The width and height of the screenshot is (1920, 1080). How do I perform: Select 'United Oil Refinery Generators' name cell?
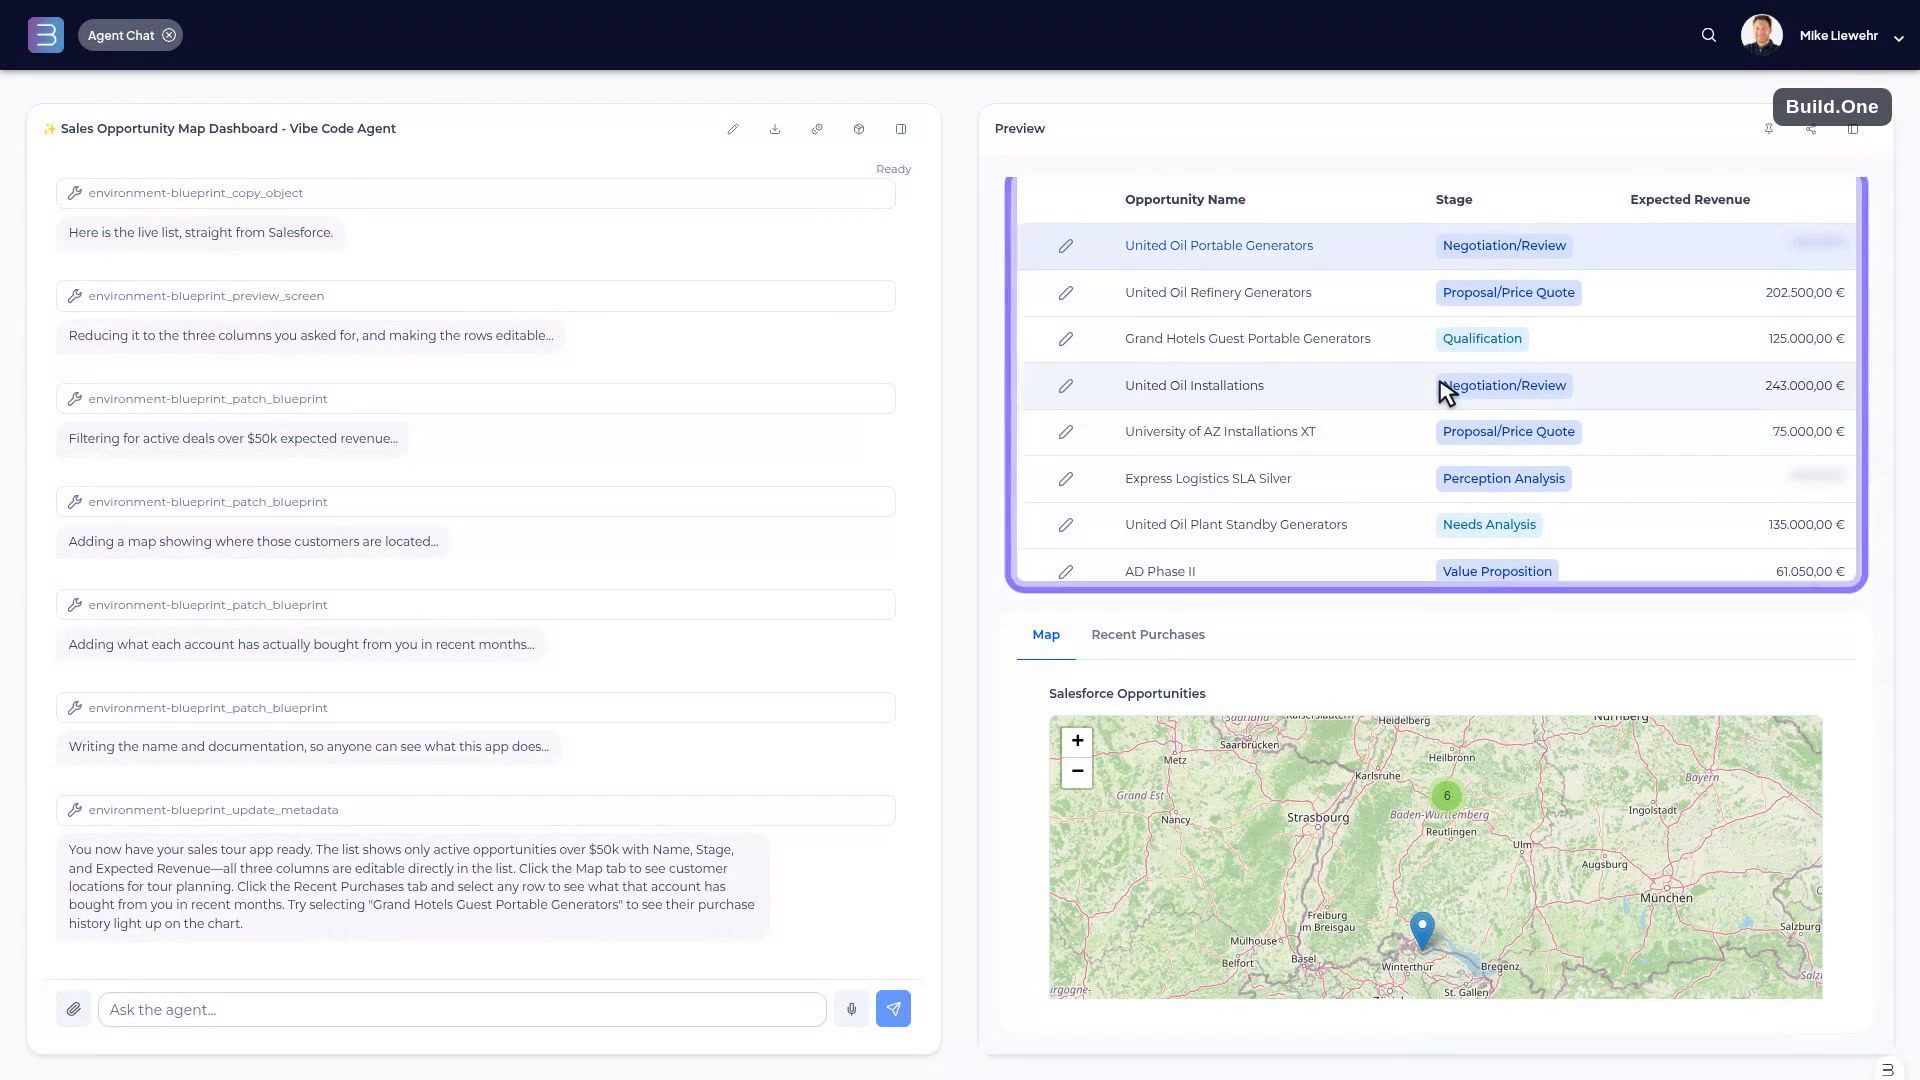[1218, 293]
